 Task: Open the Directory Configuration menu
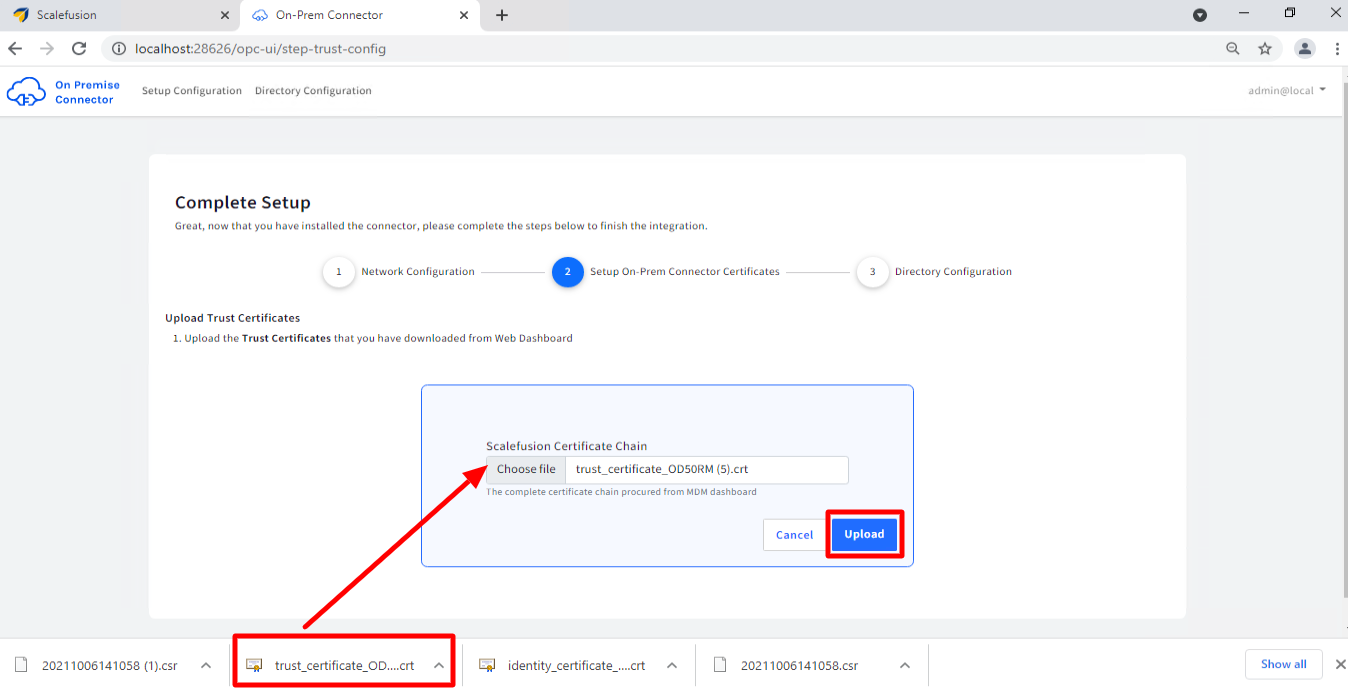[313, 91]
